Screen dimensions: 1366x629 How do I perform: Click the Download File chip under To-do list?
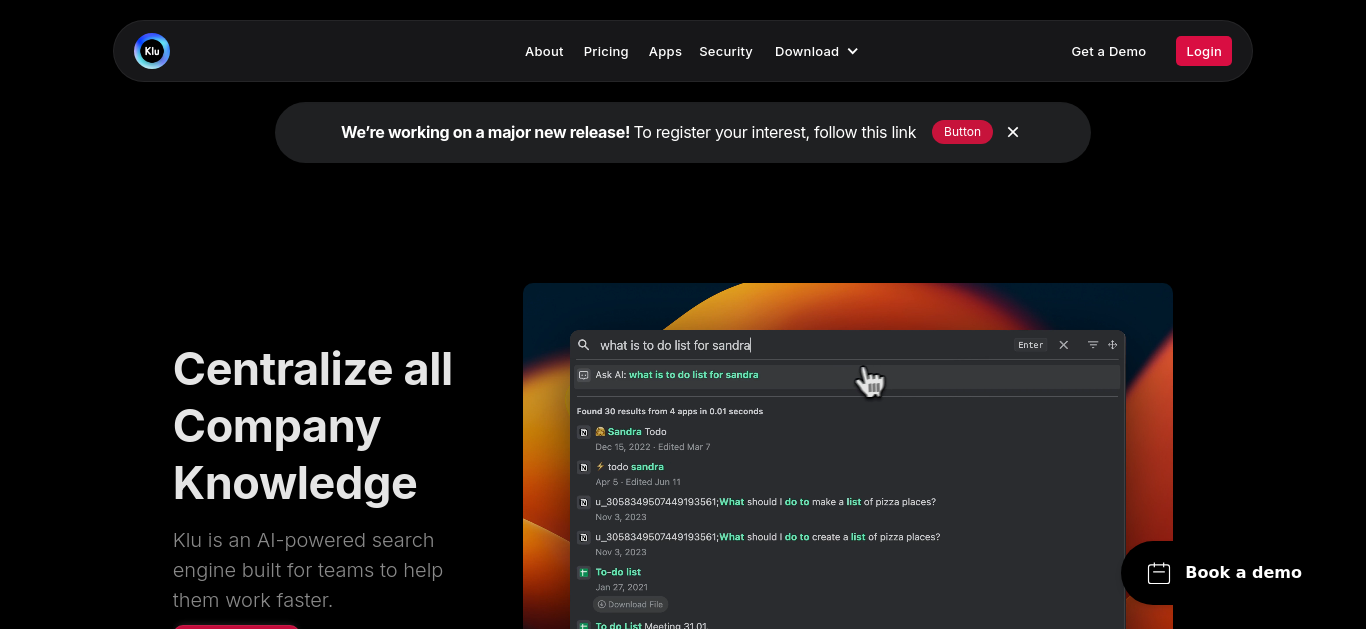click(630, 604)
